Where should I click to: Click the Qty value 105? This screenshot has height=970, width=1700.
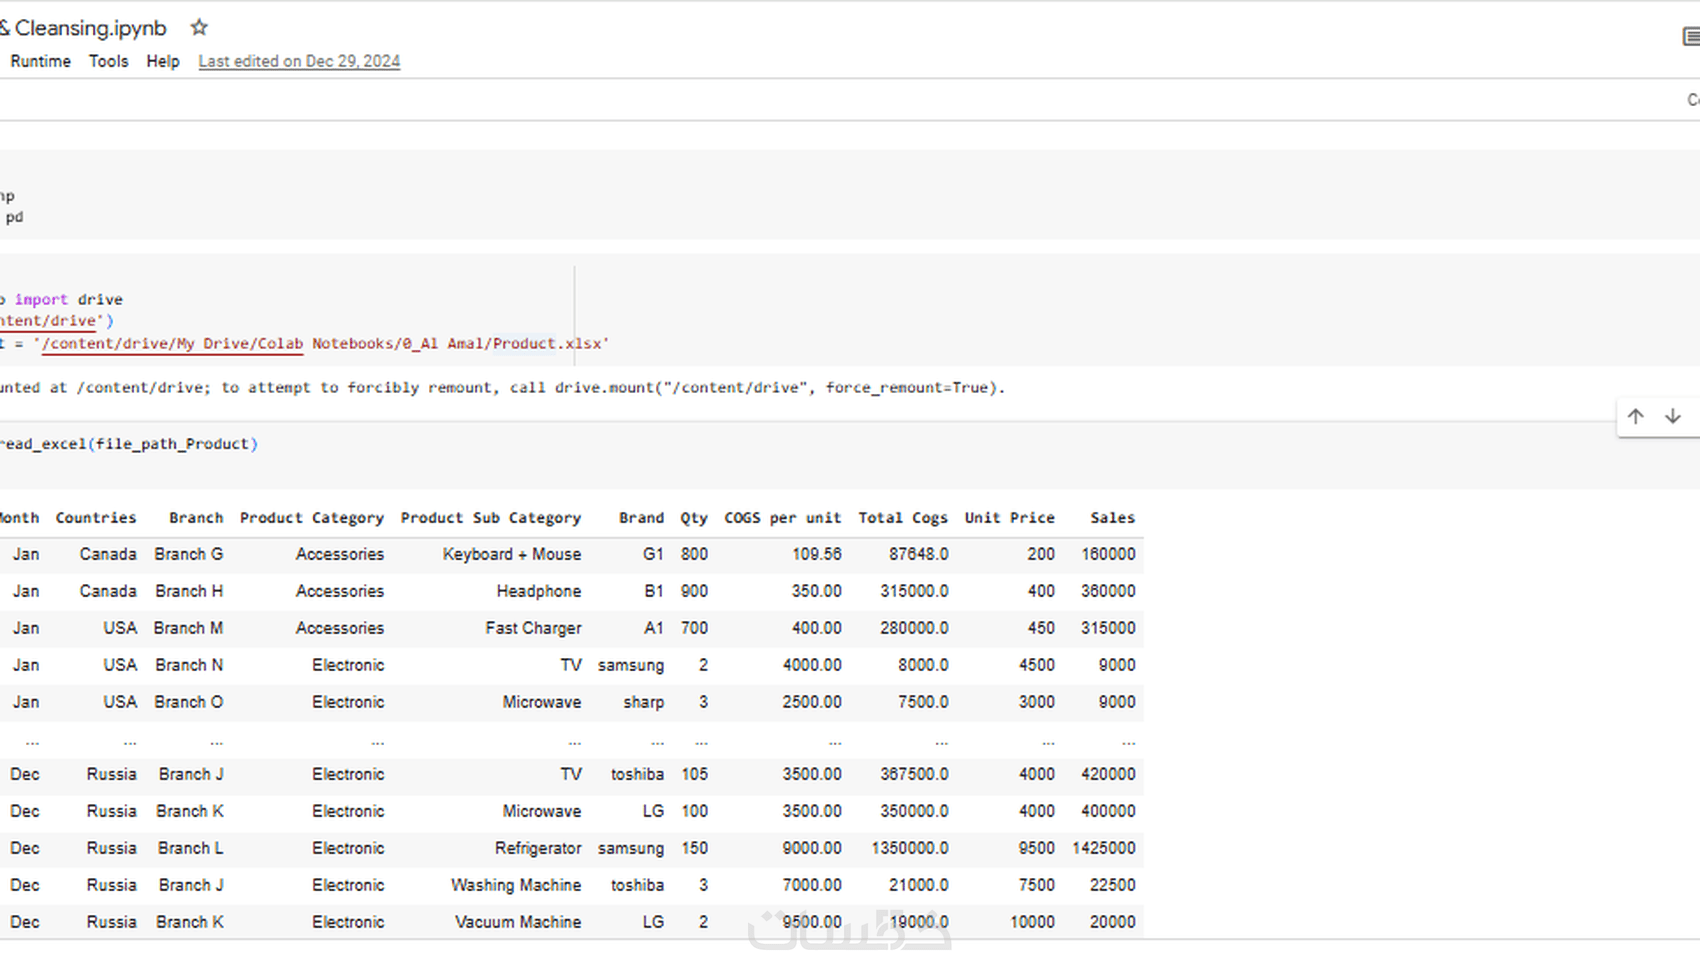click(x=694, y=774)
